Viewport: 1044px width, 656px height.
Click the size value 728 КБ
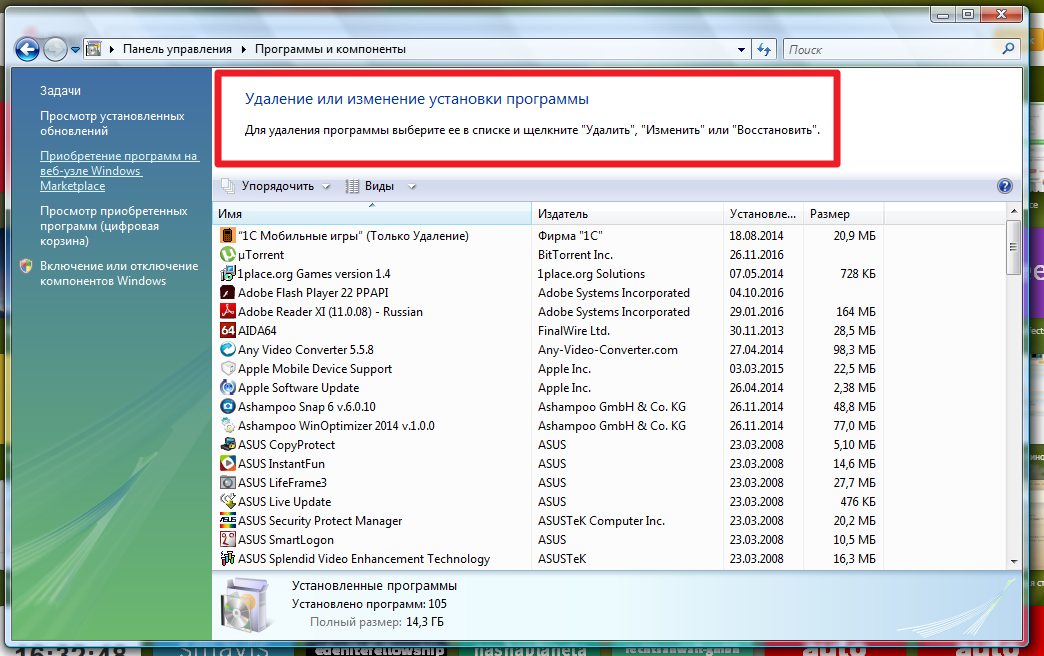pyautogui.click(x=858, y=274)
